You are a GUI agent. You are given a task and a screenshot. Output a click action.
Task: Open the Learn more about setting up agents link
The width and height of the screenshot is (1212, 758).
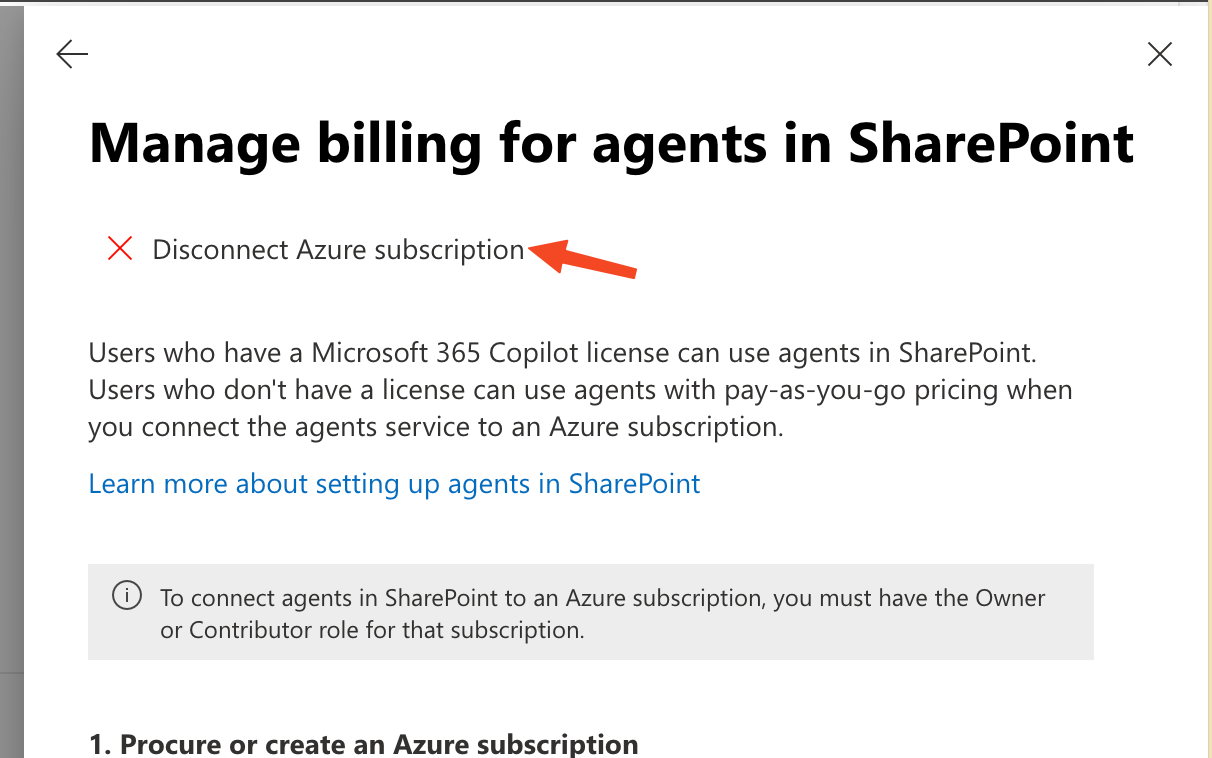tap(394, 484)
